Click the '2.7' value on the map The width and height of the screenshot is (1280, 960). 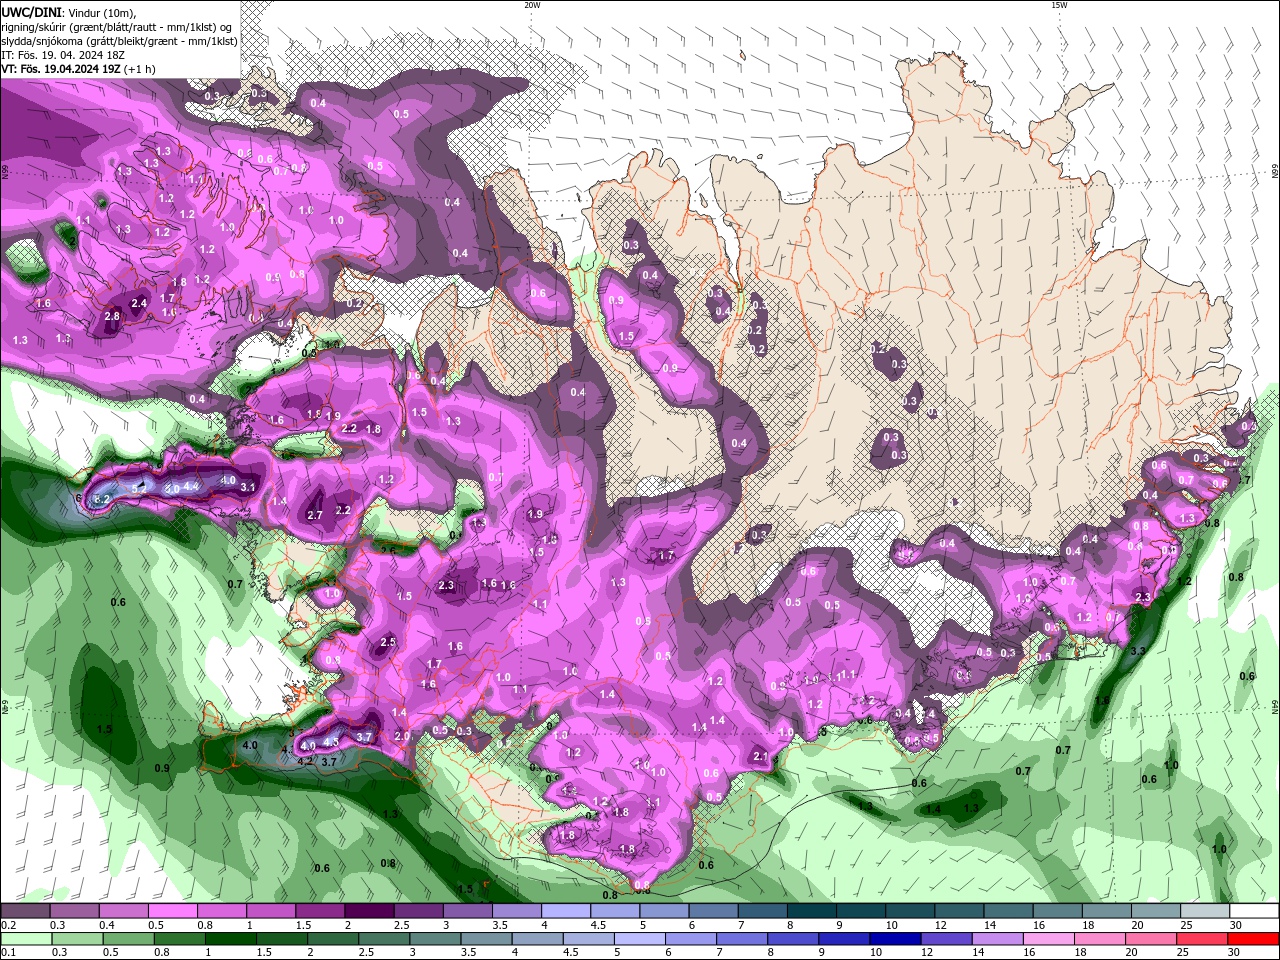[x=315, y=516]
